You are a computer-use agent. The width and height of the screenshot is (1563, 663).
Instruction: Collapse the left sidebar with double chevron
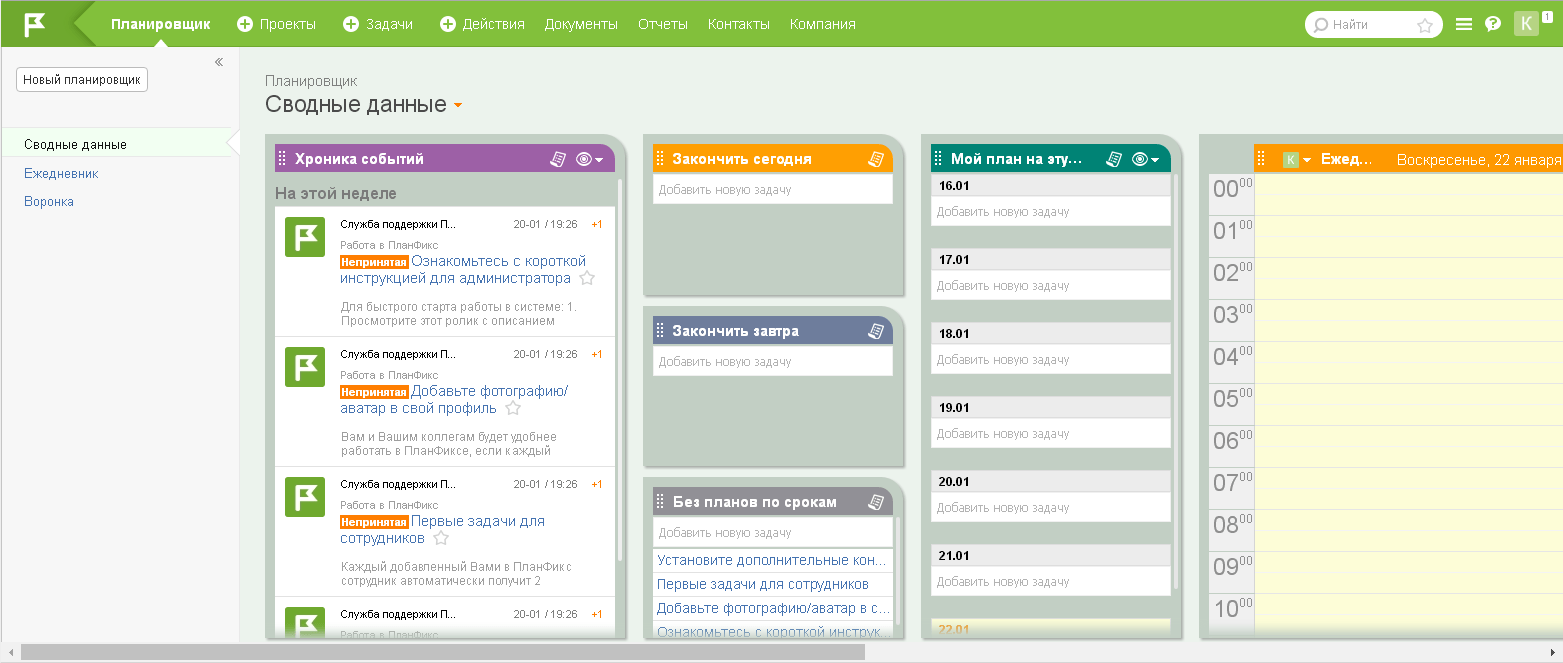pos(219,62)
